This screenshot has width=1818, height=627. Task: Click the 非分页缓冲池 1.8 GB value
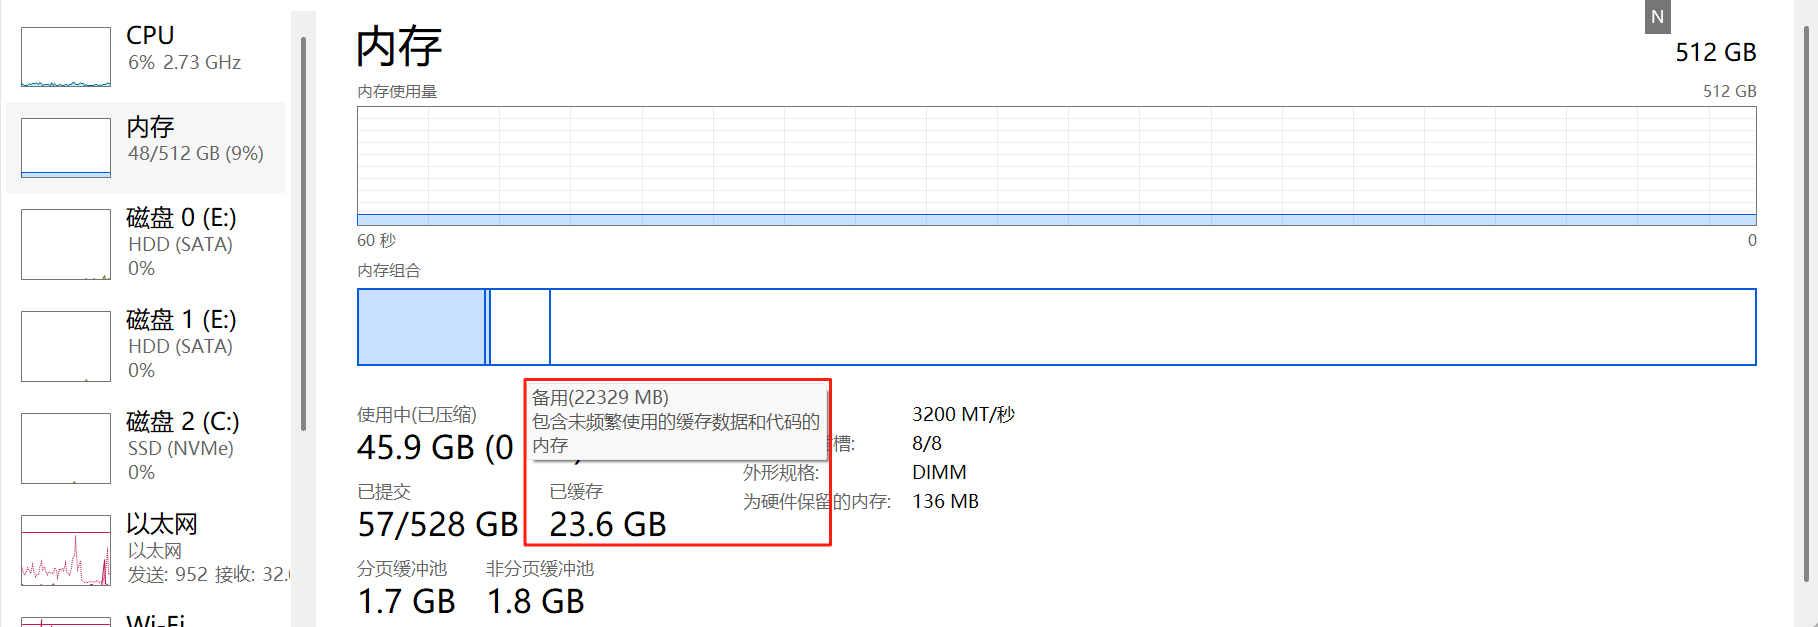pos(535,601)
